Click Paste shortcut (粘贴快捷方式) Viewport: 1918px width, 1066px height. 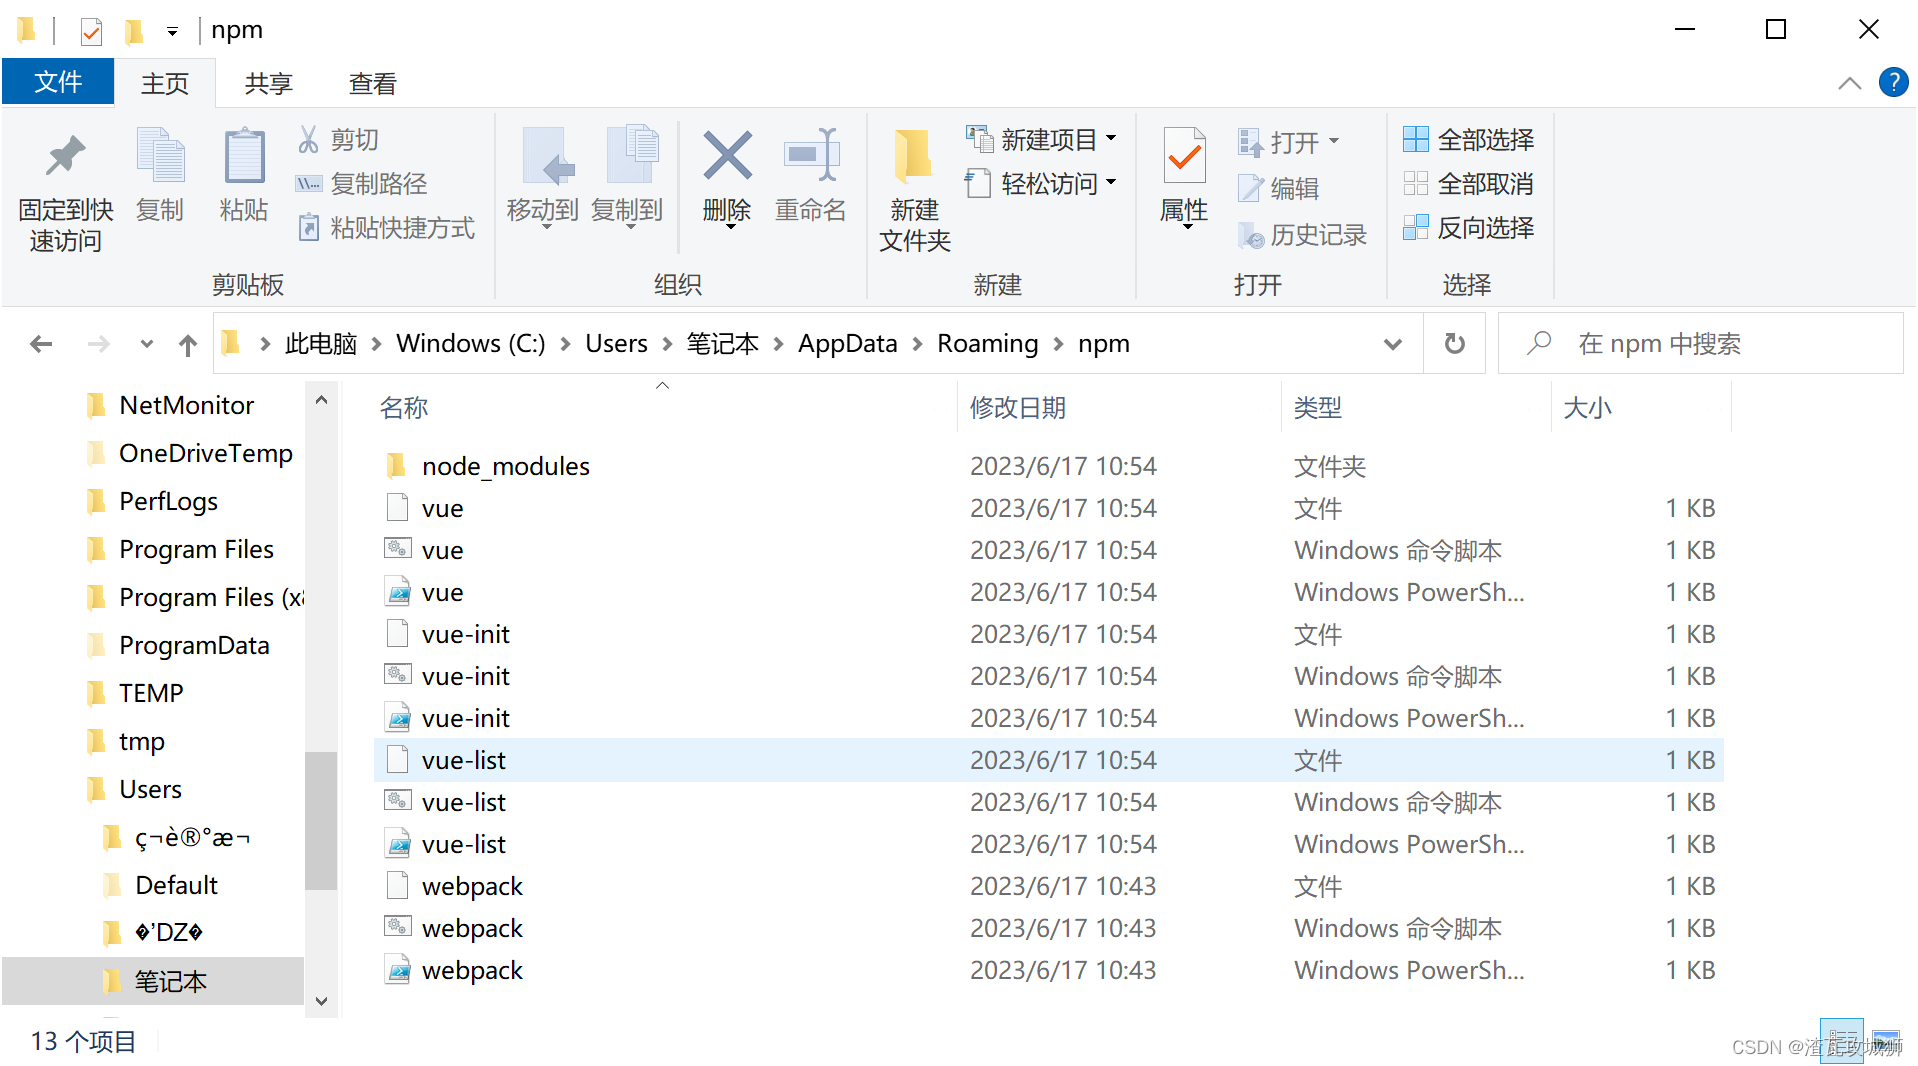click(x=386, y=228)
